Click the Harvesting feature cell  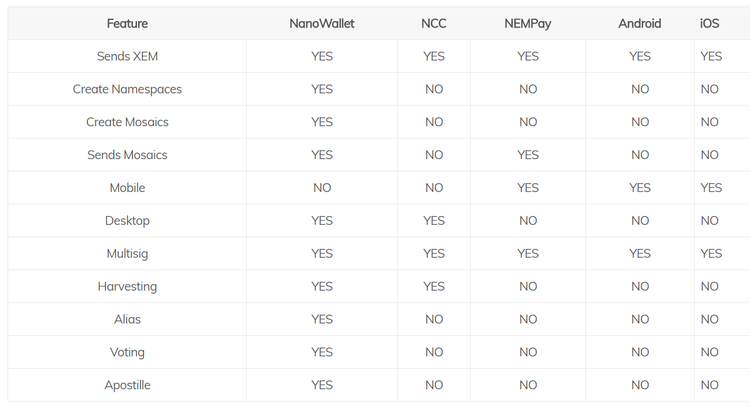pos(127,287)
